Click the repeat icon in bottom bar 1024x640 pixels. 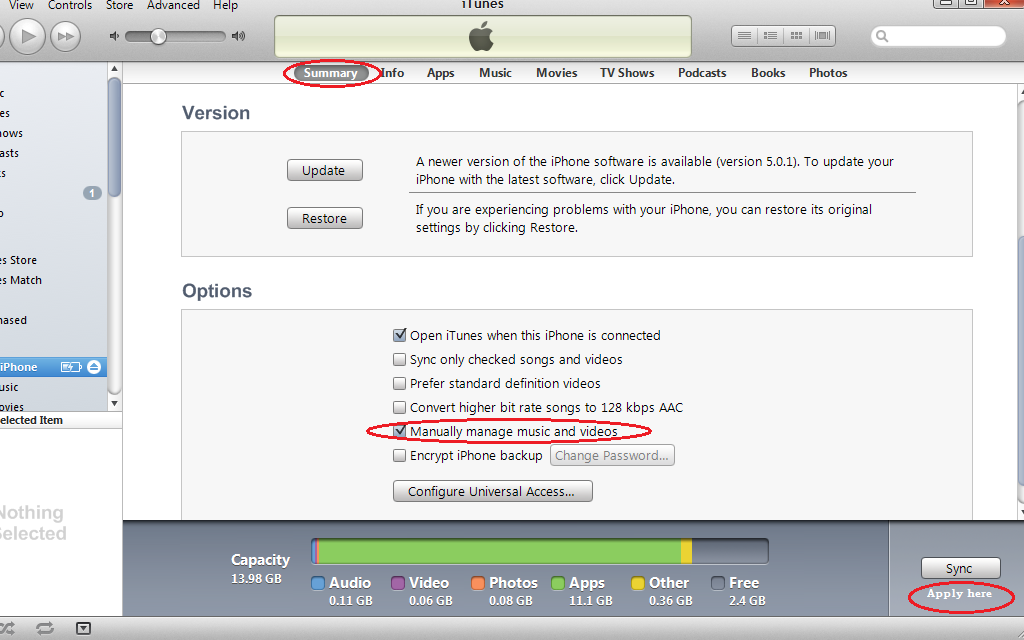coord(45,628)
